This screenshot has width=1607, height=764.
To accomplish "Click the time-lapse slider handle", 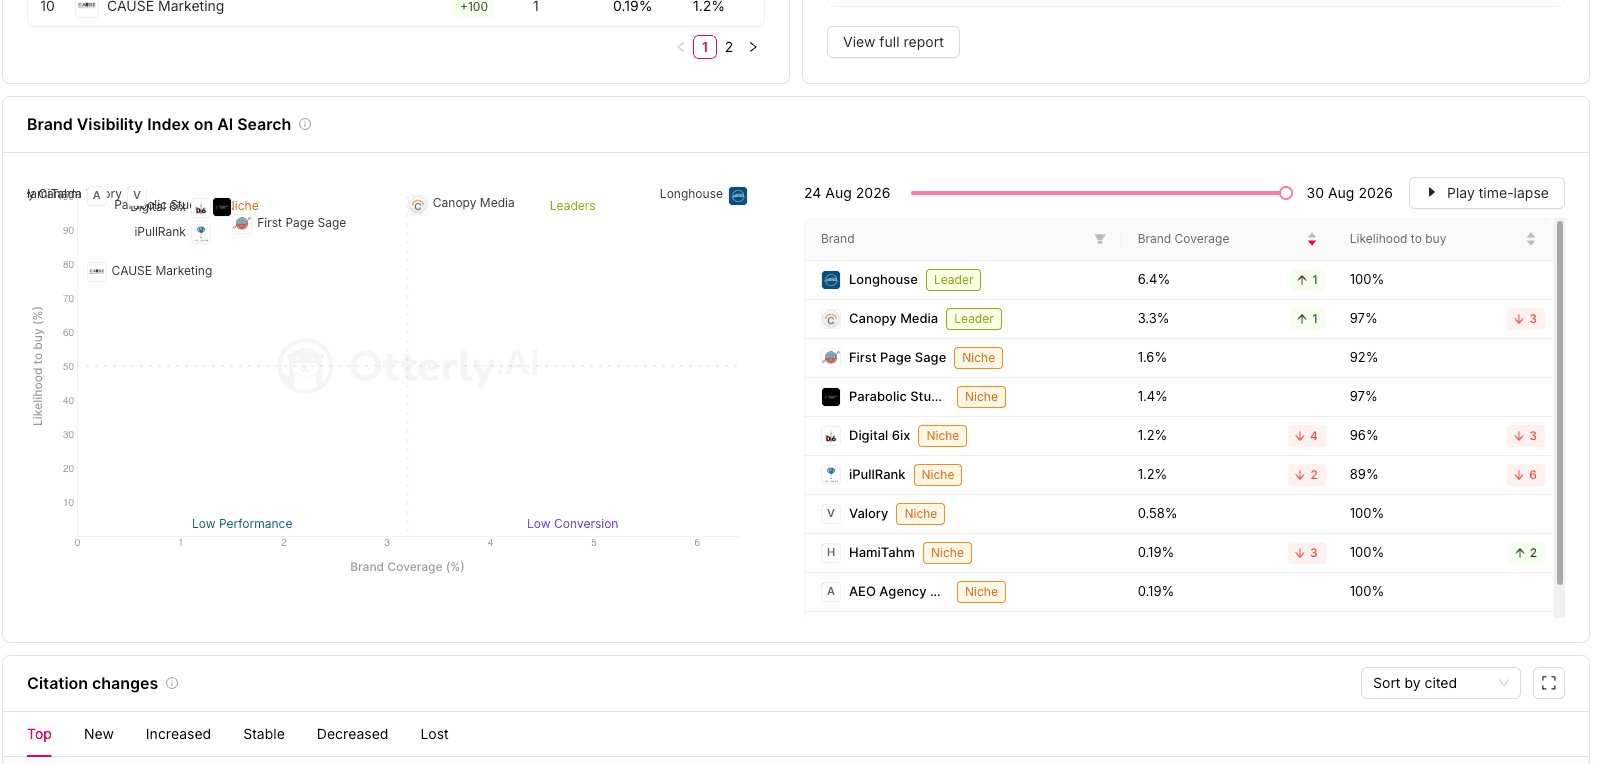I will click(x=1286, y=193).
